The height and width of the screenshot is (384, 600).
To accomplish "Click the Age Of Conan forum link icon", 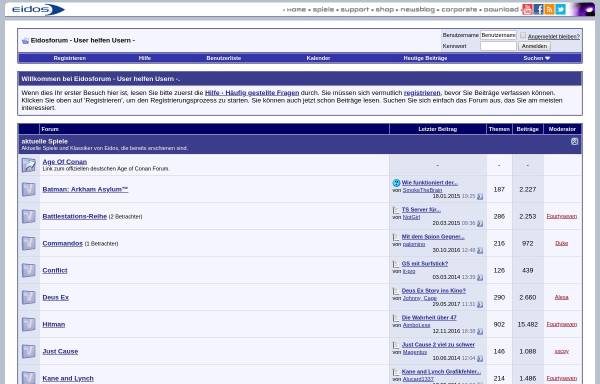I will pos(29,165).
